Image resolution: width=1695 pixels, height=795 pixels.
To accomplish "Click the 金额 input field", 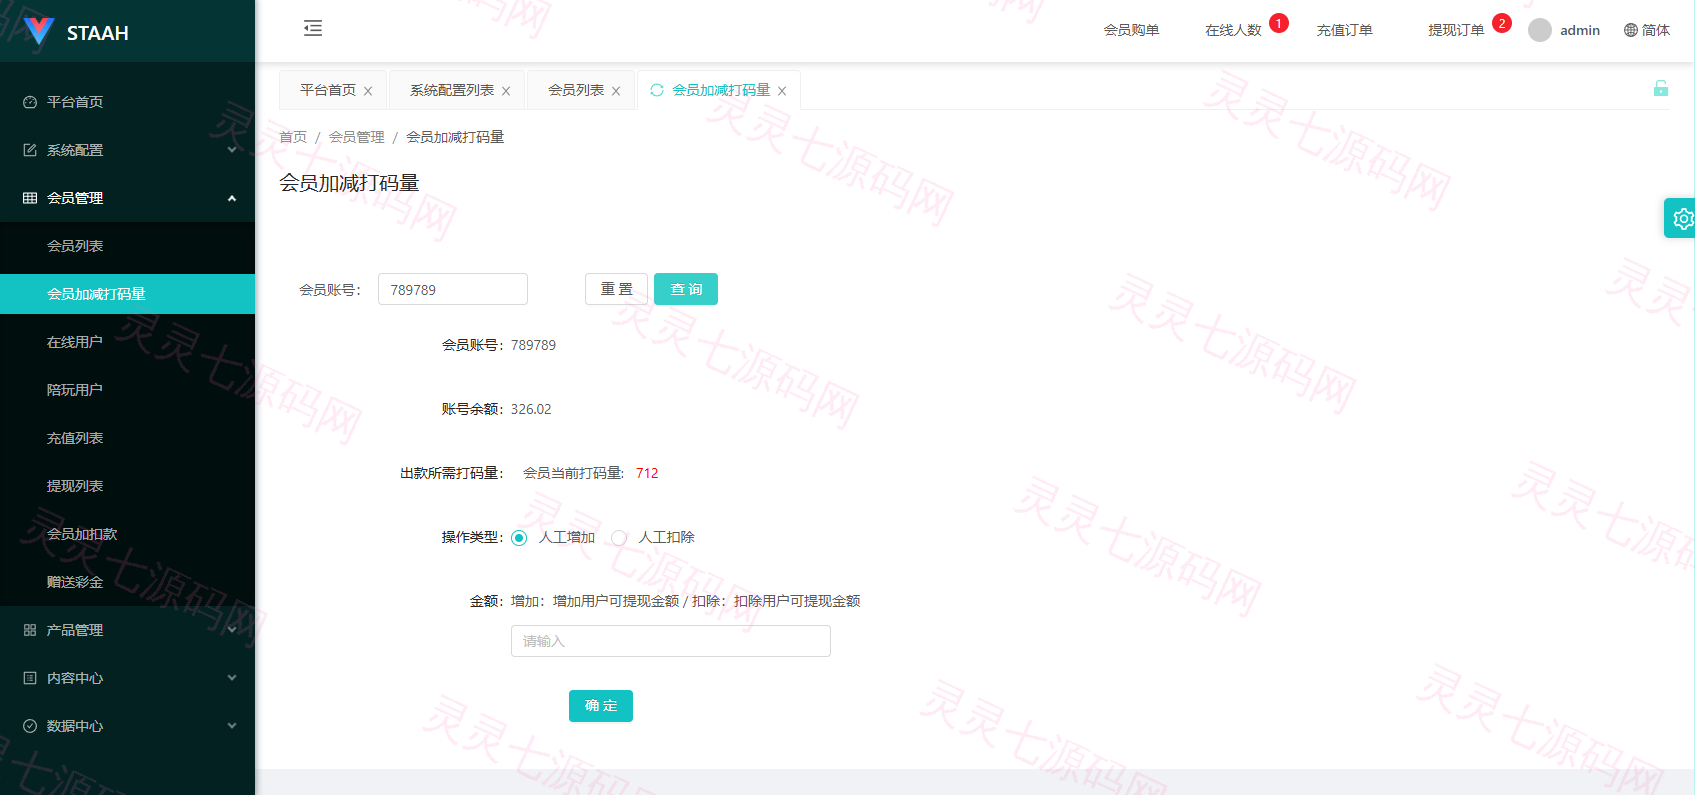I will pyautogui.click(x=671, y=641).
